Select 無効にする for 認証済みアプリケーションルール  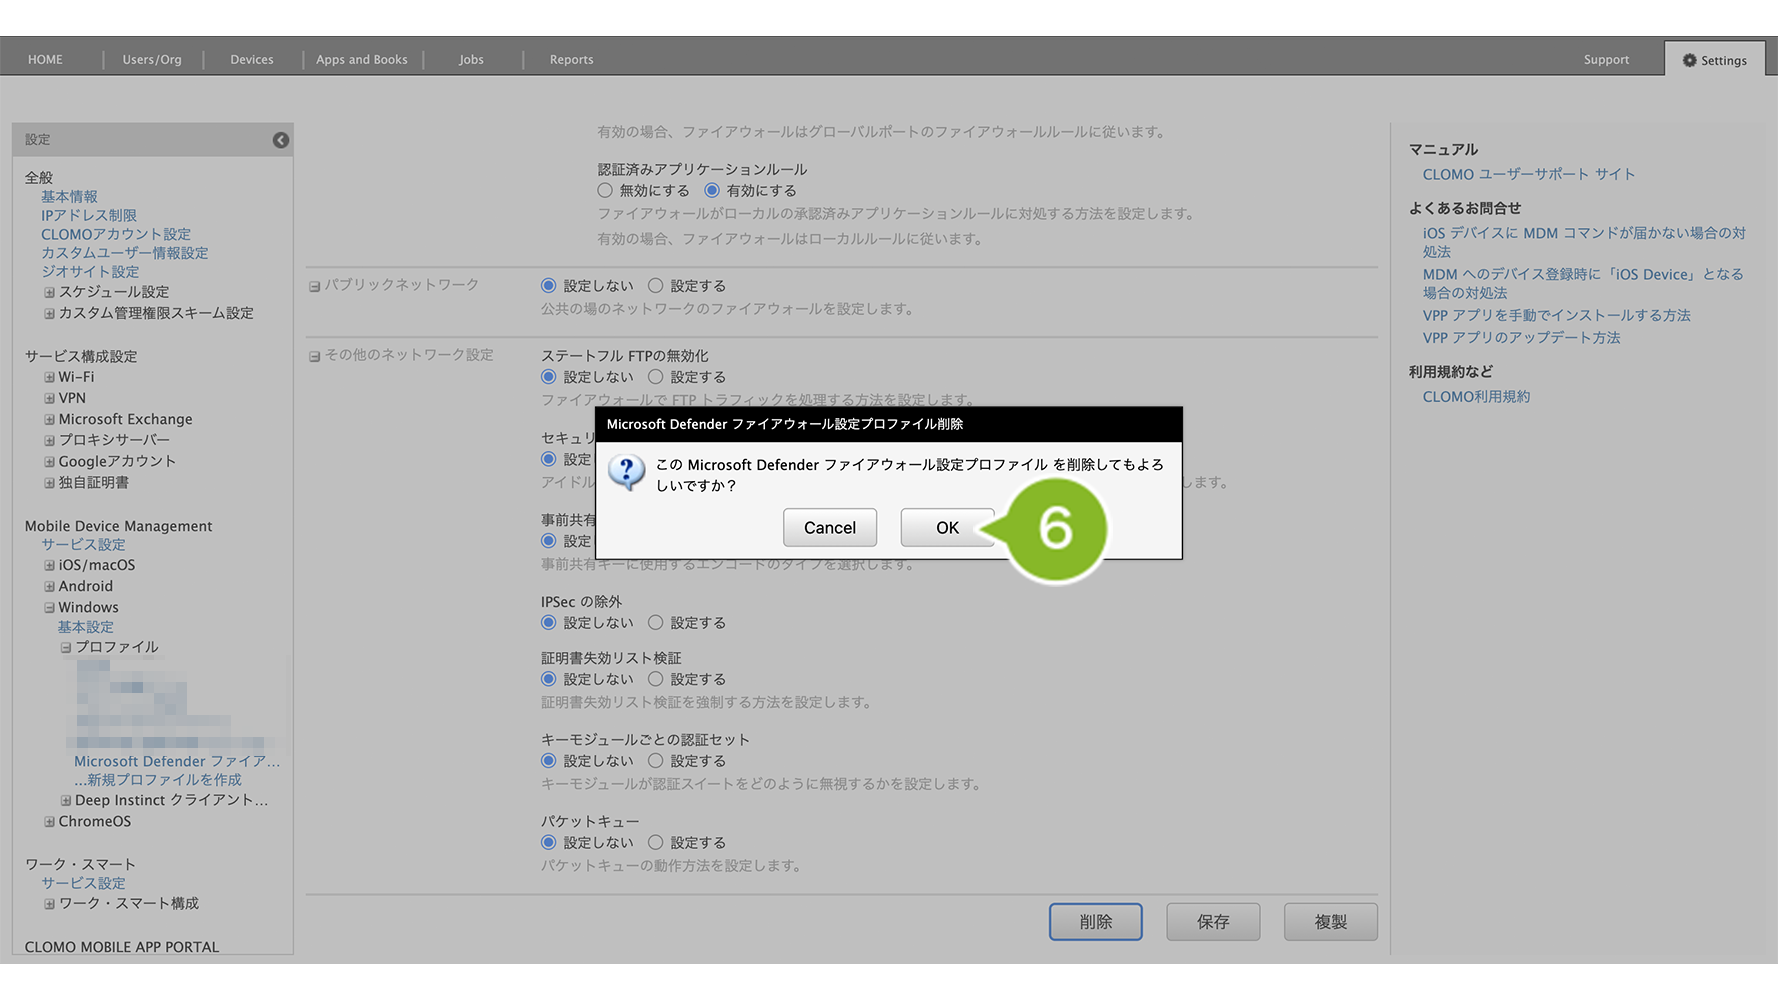point(605,191)
